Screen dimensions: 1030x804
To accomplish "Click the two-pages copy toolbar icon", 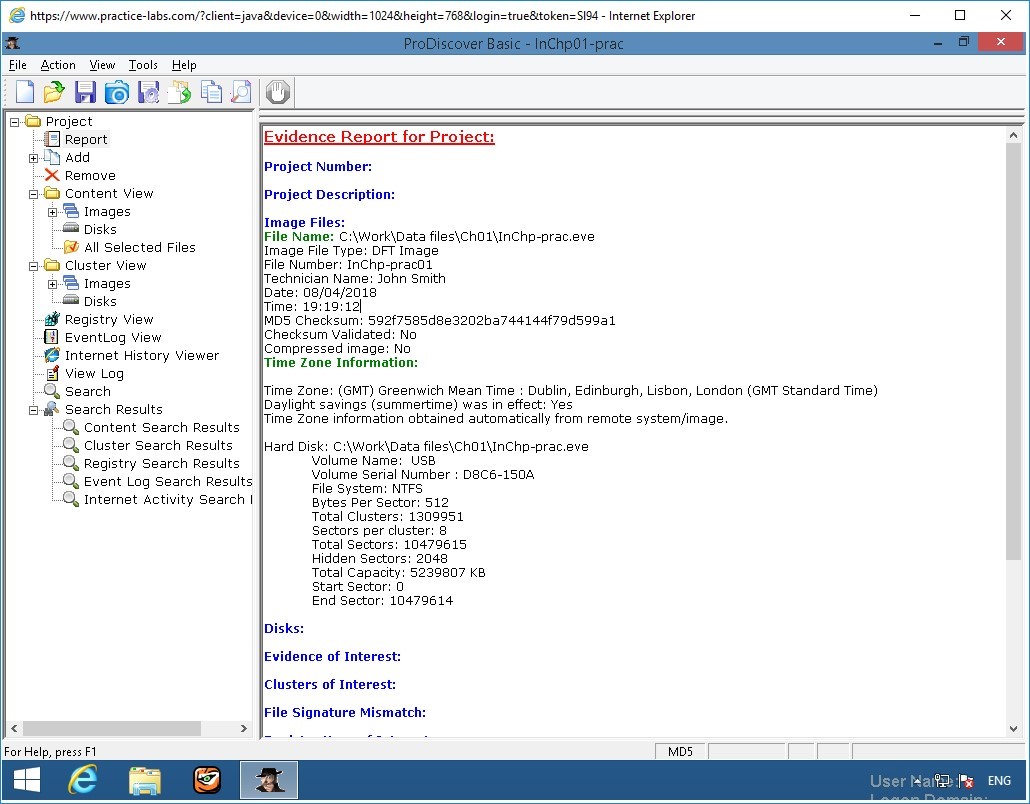I will 211,92.
